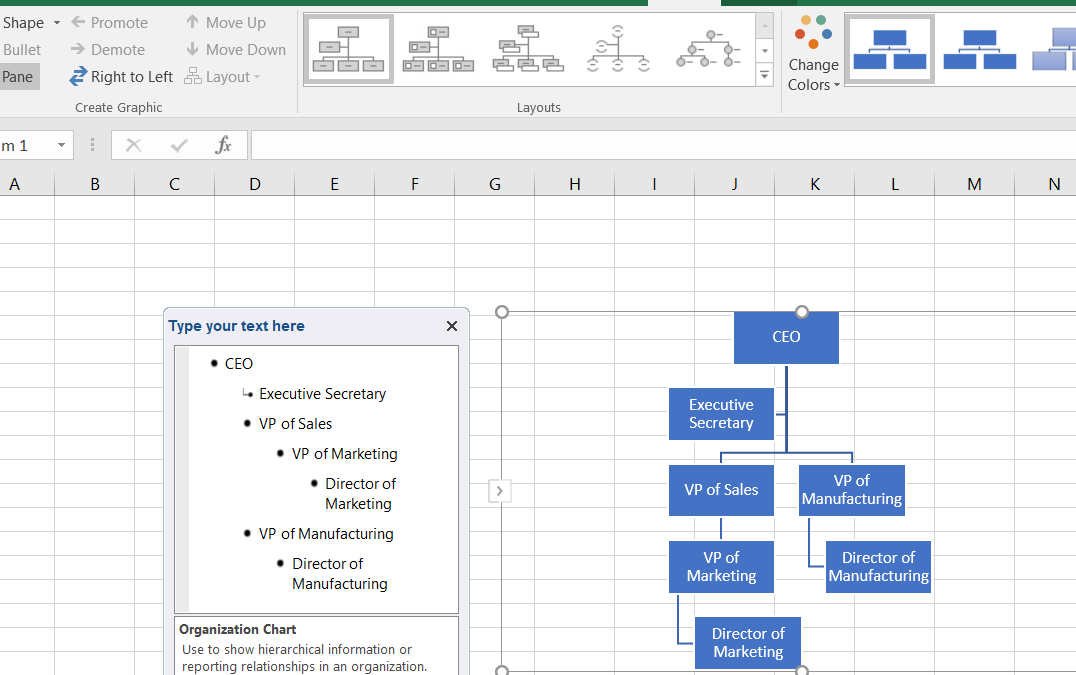Select column F header

(414, 184)
